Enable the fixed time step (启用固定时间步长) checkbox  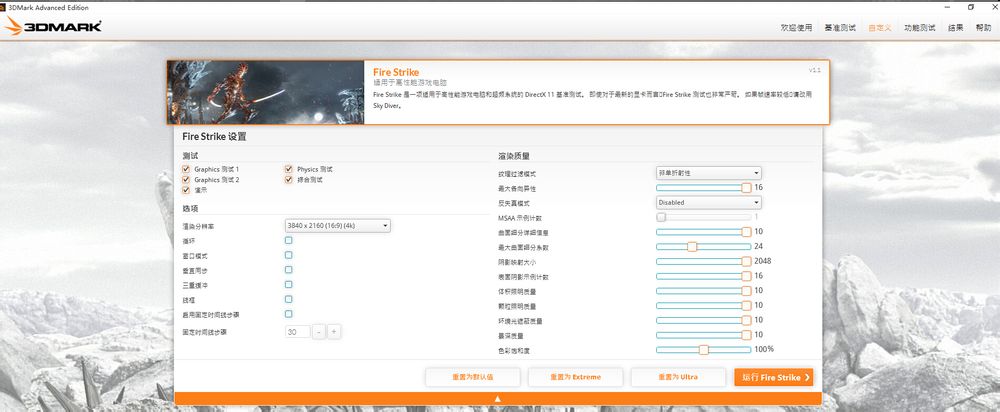coord(289,314)
